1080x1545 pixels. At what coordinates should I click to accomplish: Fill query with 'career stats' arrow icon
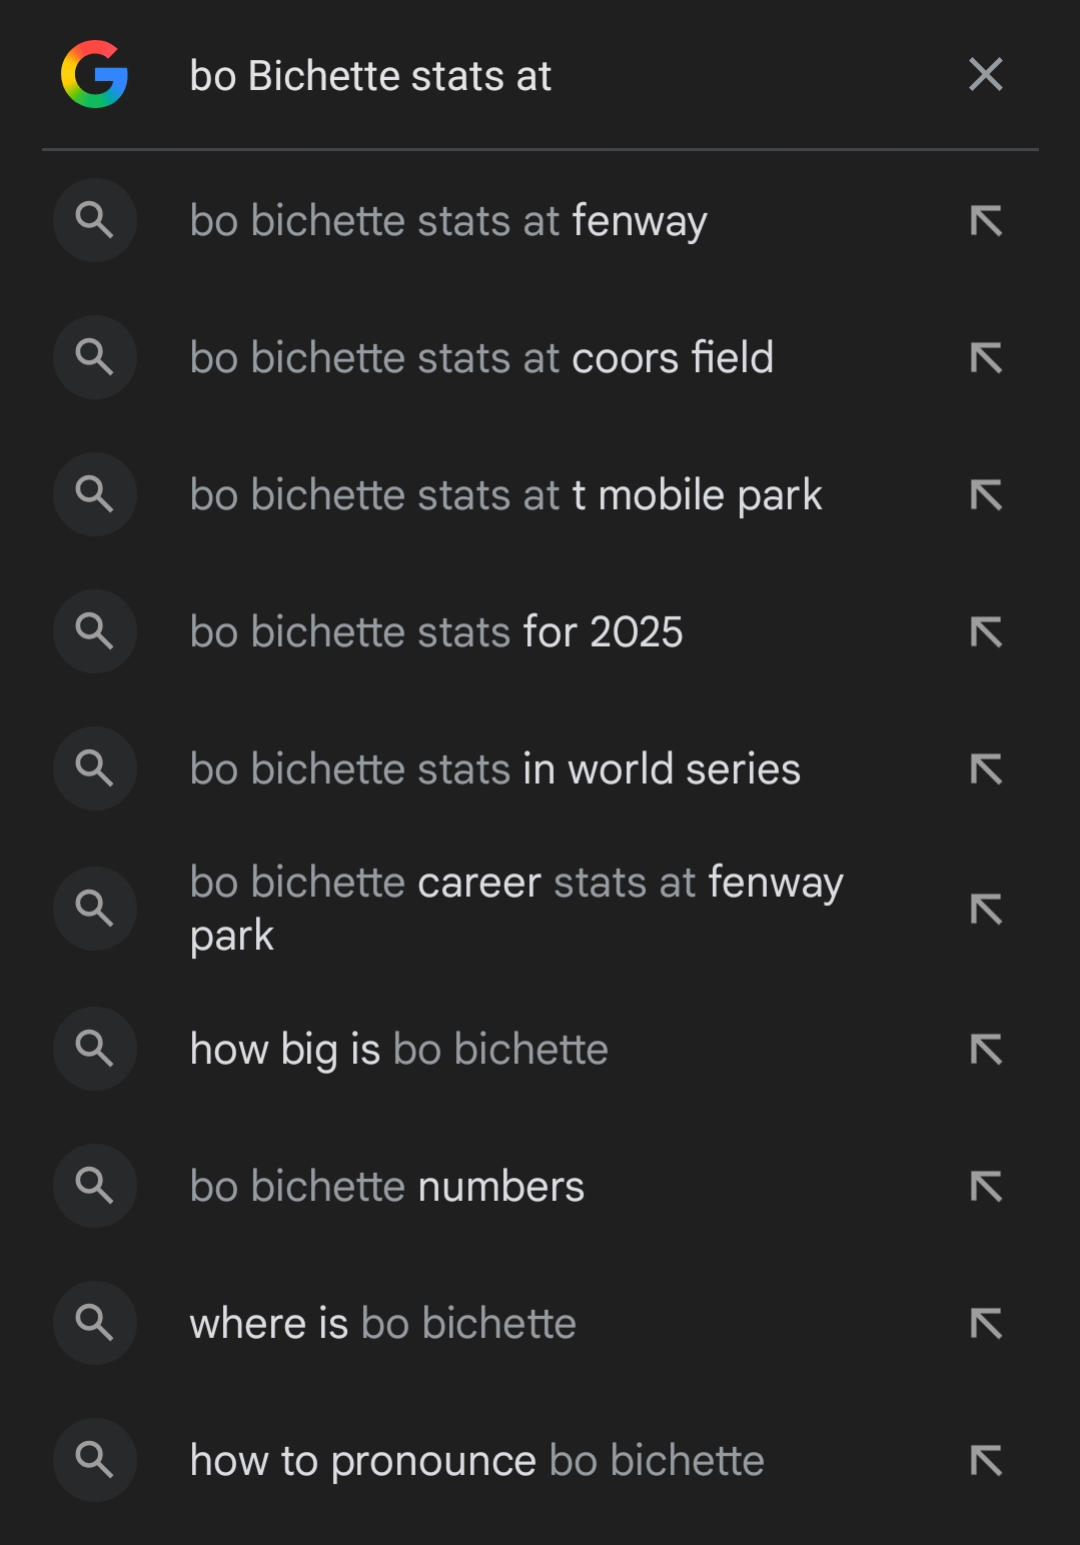986,909
